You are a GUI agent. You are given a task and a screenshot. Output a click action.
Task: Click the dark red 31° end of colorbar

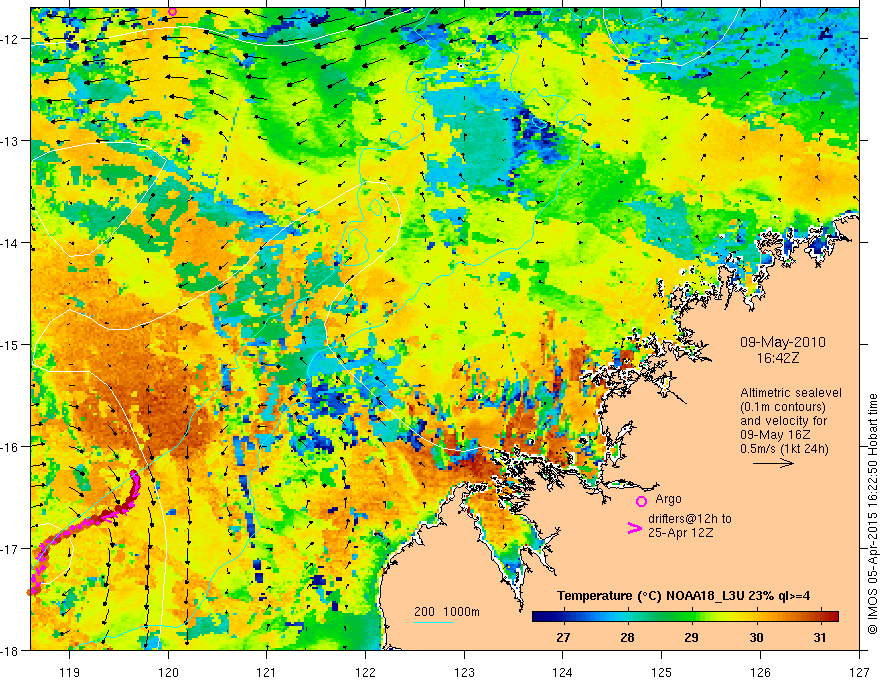(832, 617)
